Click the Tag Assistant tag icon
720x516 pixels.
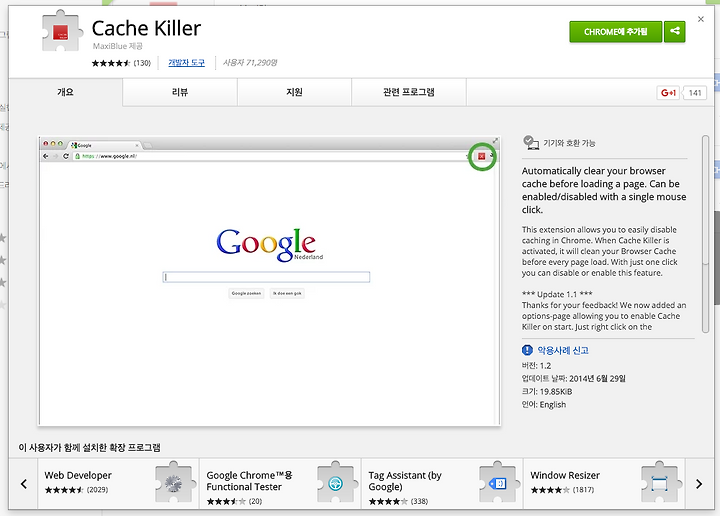pos(498,483)
